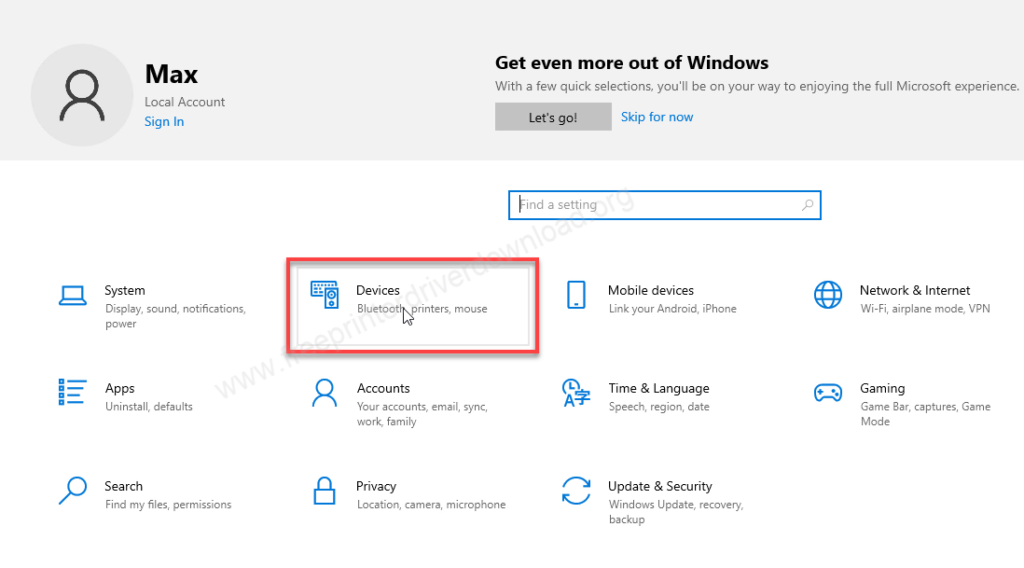Open the Mobile devices title

click(x=650, y=290)
